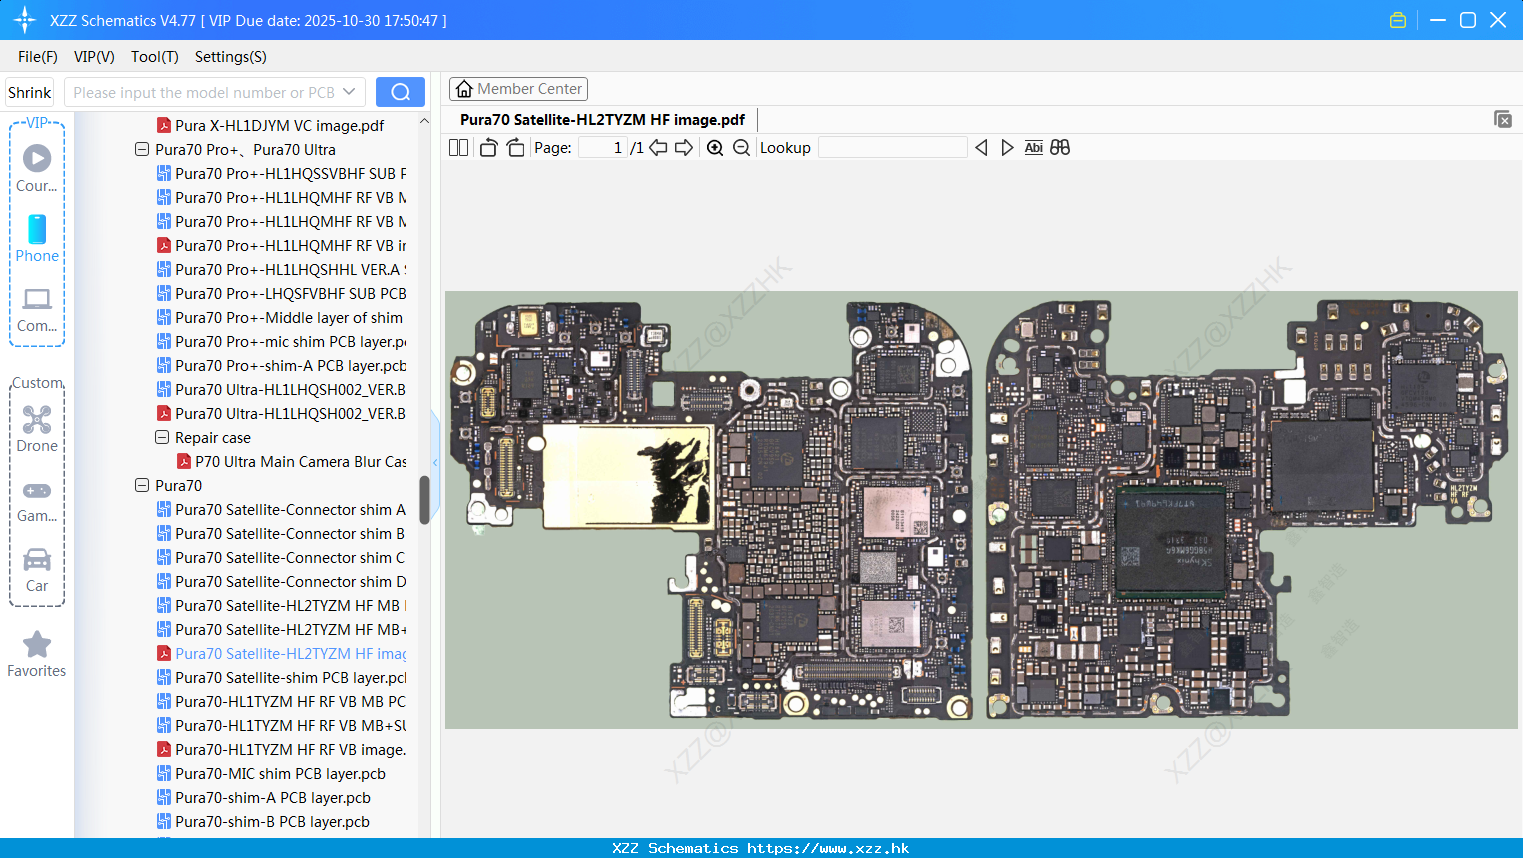Open Courses category in the sidebar
This screenshot has width=1523, height=858.
(x=37, y=168)
